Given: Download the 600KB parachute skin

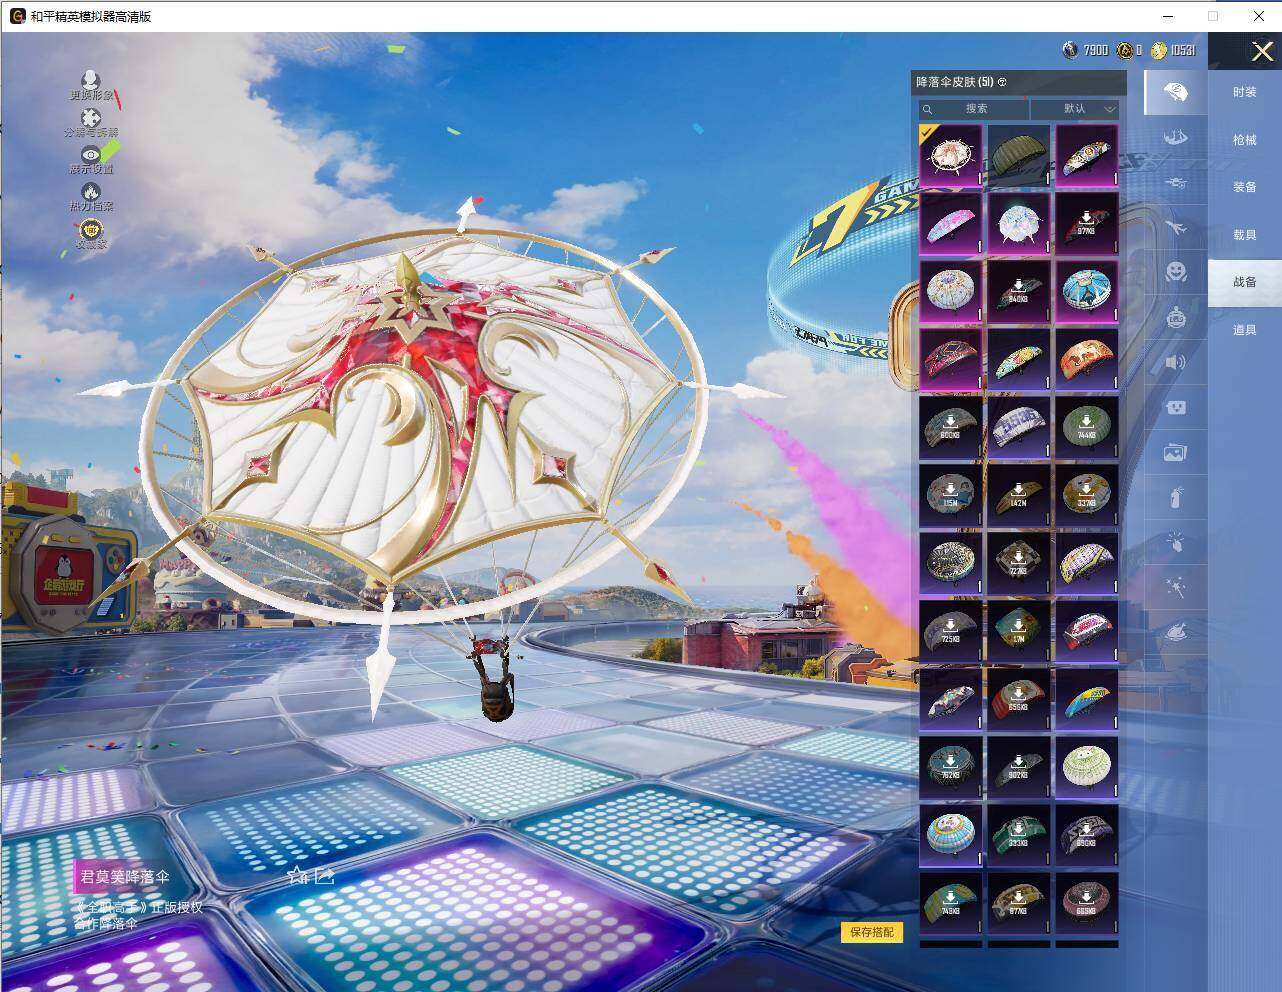Looking at the screenshot, I should [x=951, y=427].
